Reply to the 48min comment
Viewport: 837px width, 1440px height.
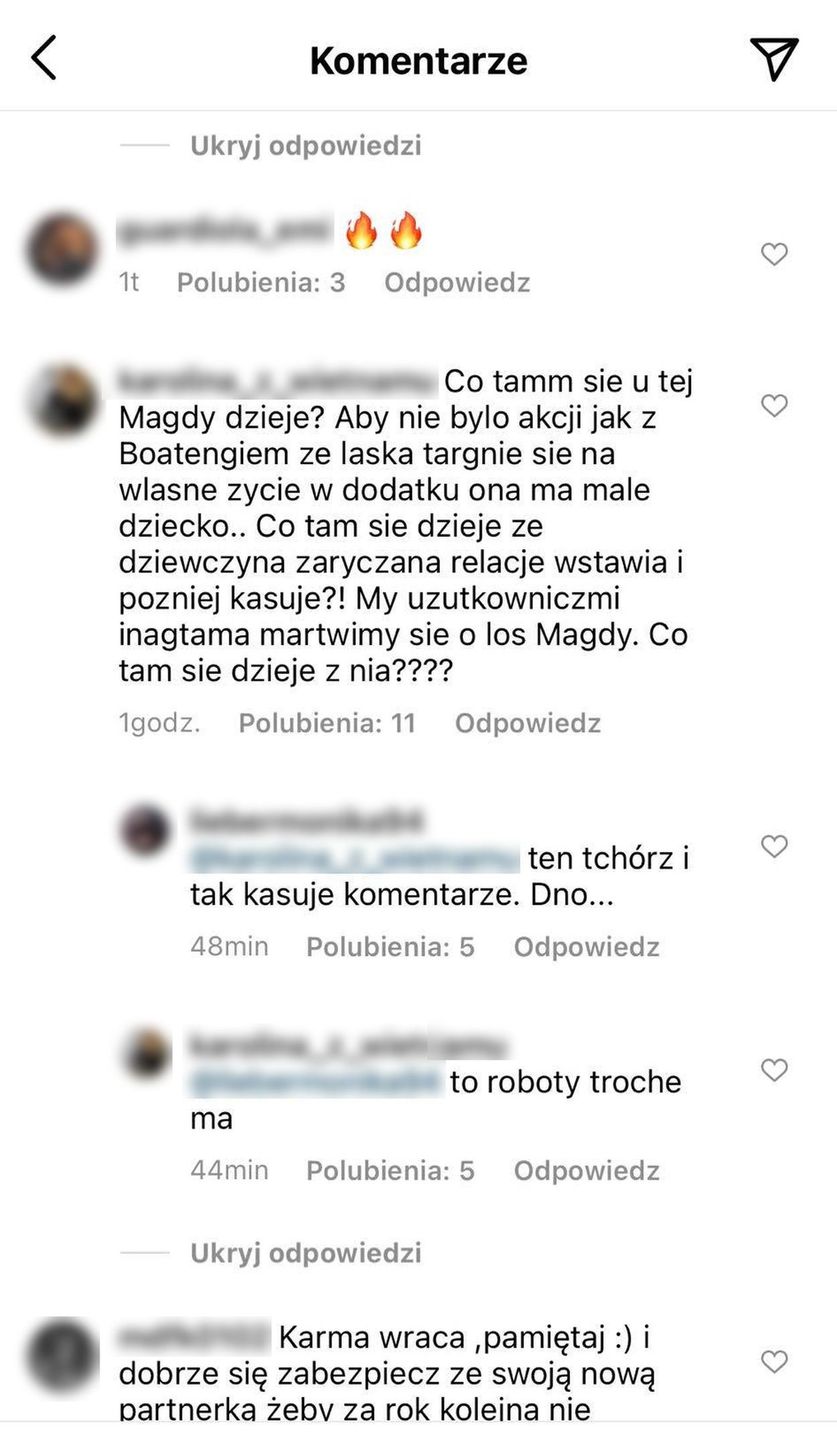click(587, 947)
